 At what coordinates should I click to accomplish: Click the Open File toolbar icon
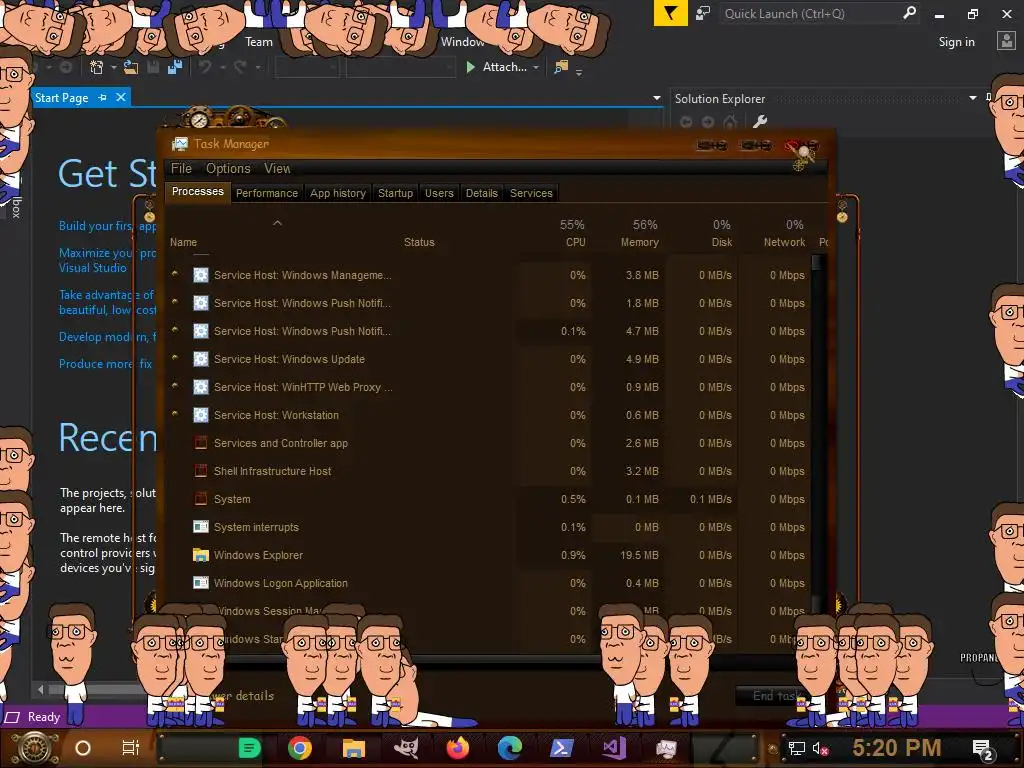click(131, 67)
